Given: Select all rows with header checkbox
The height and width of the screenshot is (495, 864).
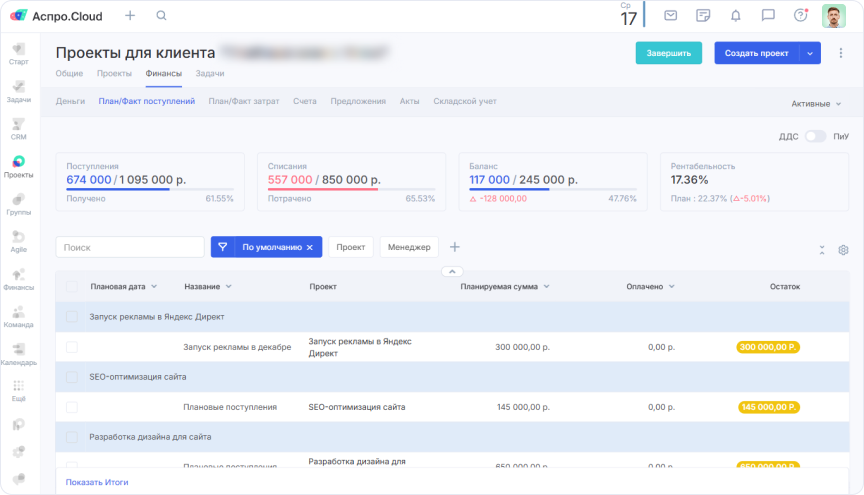Looking at the screenshot, I should click(x=71, y=286).
